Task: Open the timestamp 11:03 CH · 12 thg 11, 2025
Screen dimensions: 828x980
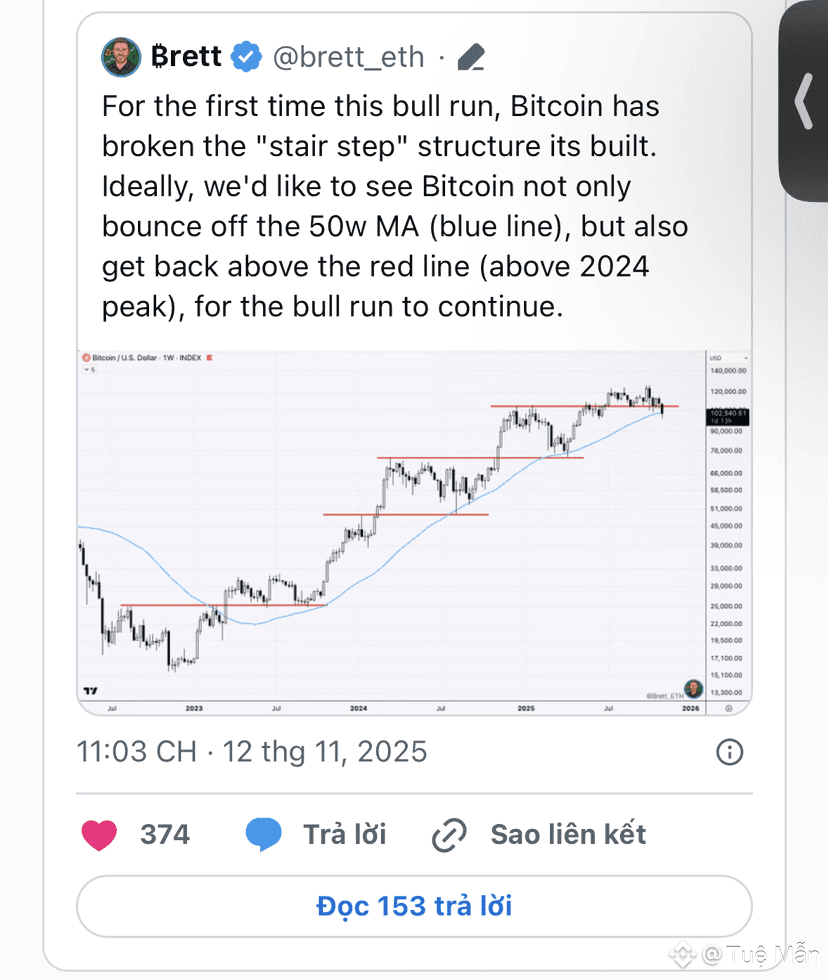Action: [x=252, y=752]
